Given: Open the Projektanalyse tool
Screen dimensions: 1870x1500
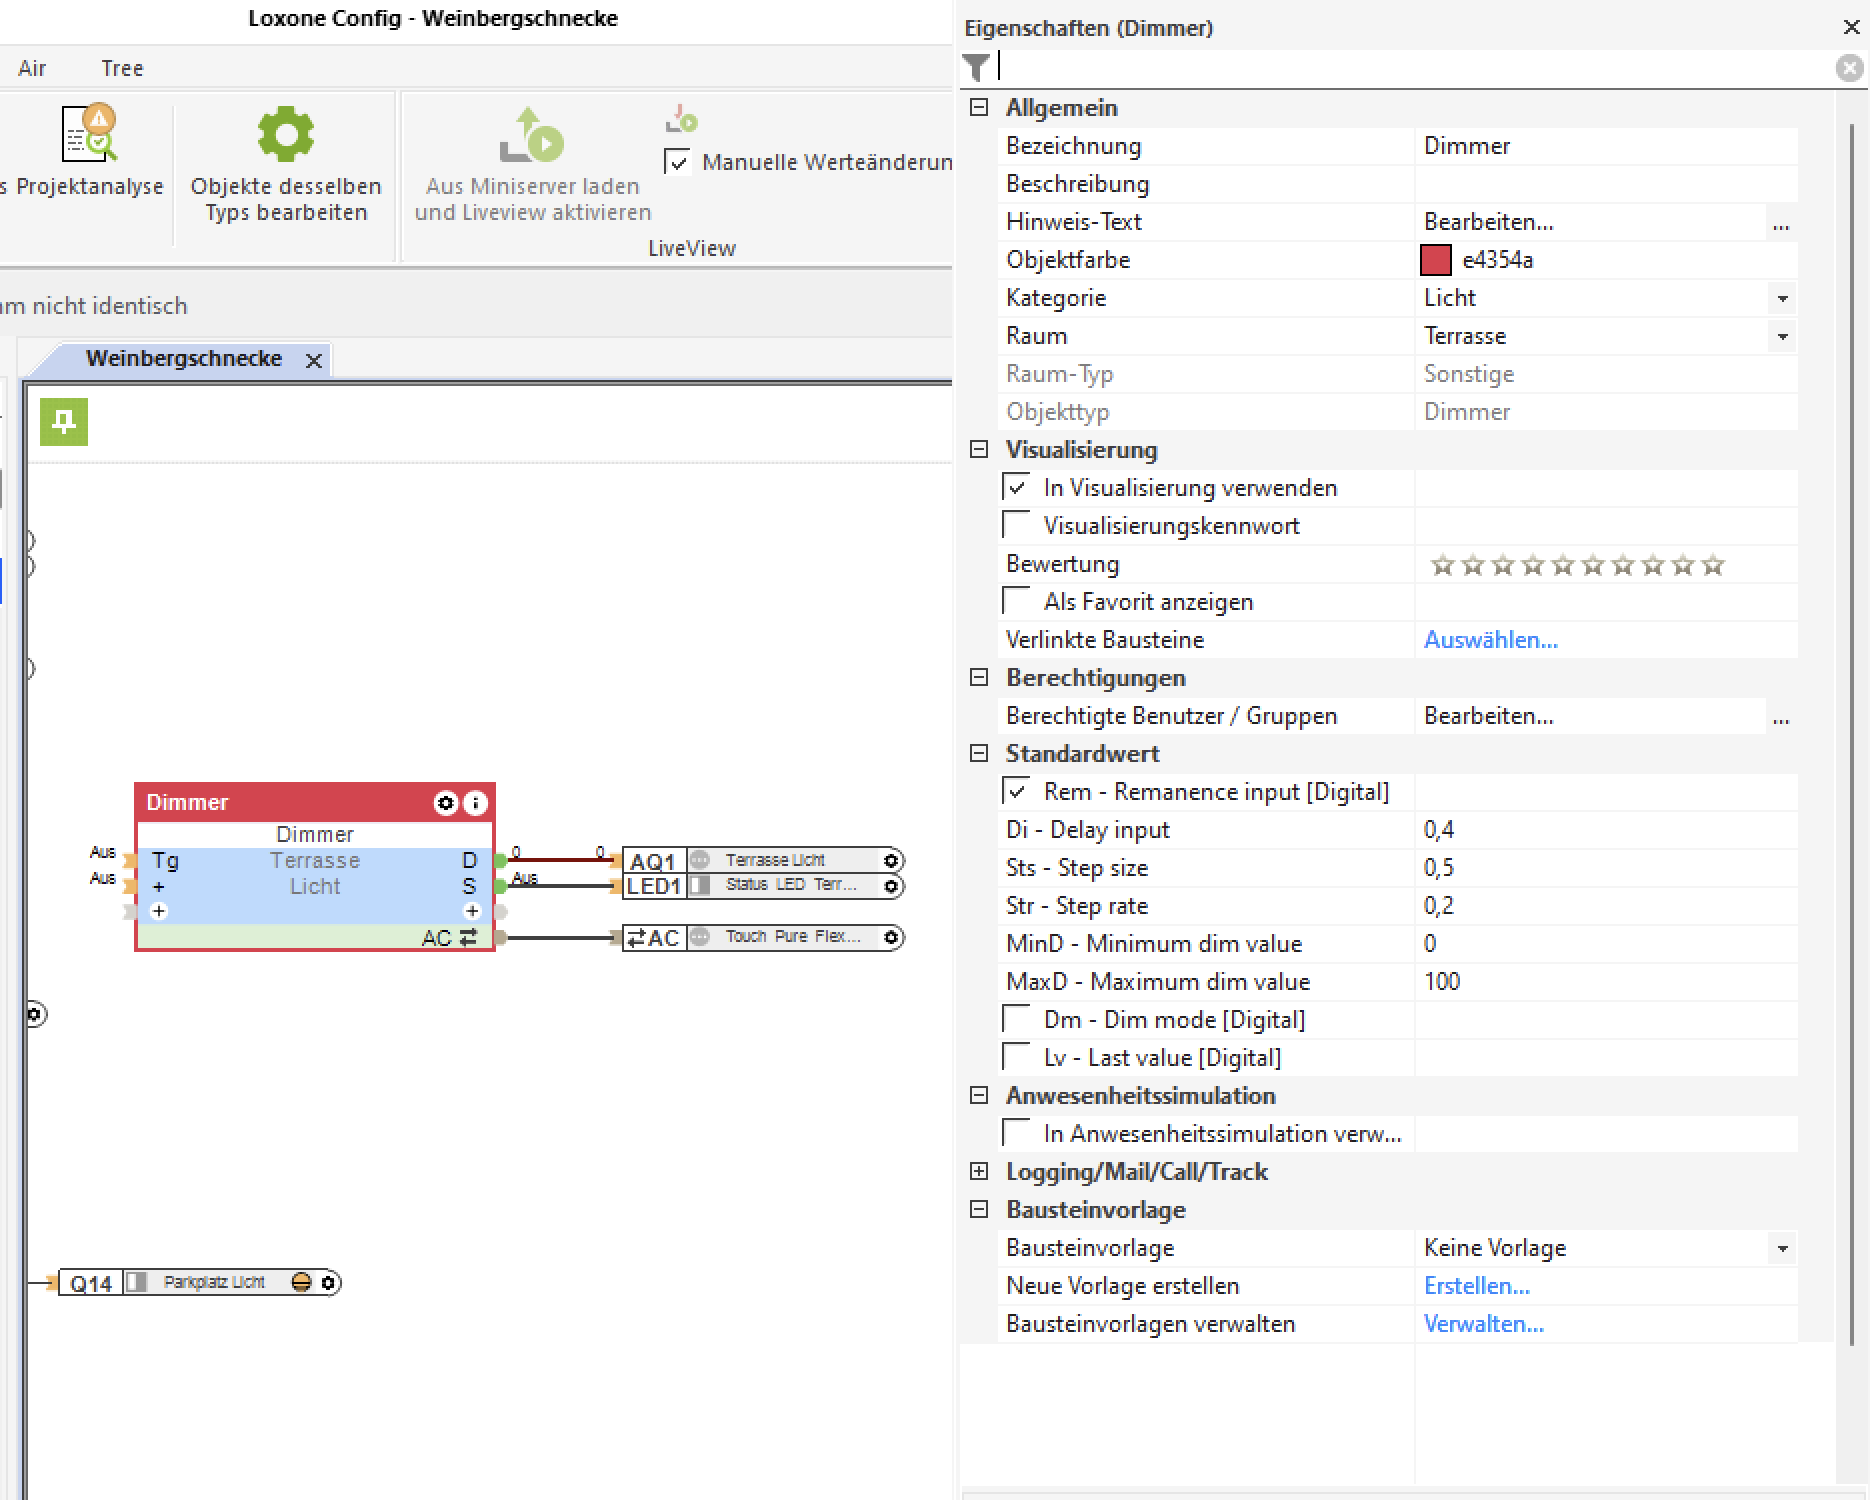Looking at the screenshot, I should pos(88,150).
